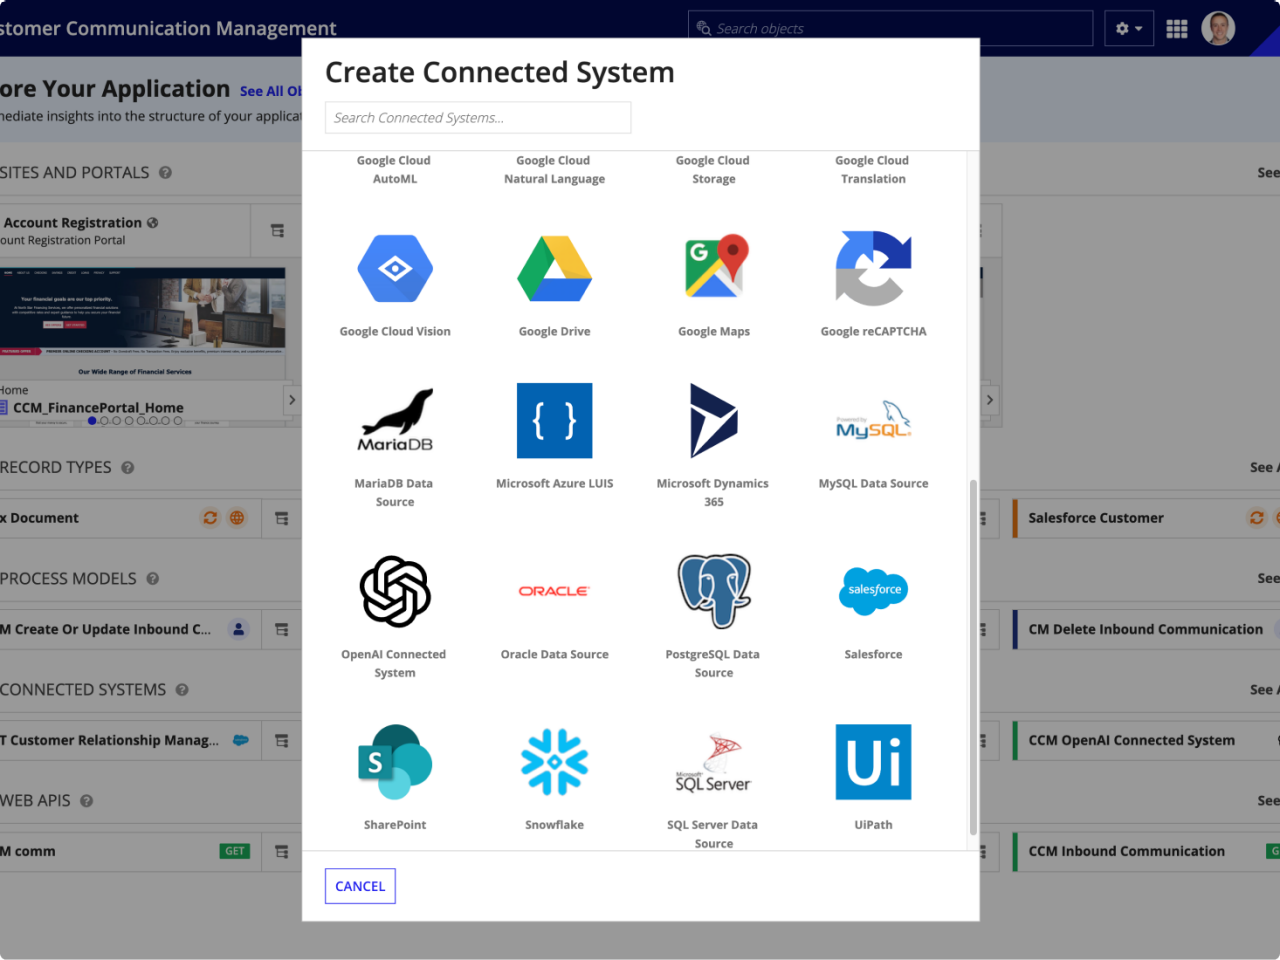
Task: Expand the CCM_FinancePortal_Home carousel with right arrow
Action: pos(291,399)
